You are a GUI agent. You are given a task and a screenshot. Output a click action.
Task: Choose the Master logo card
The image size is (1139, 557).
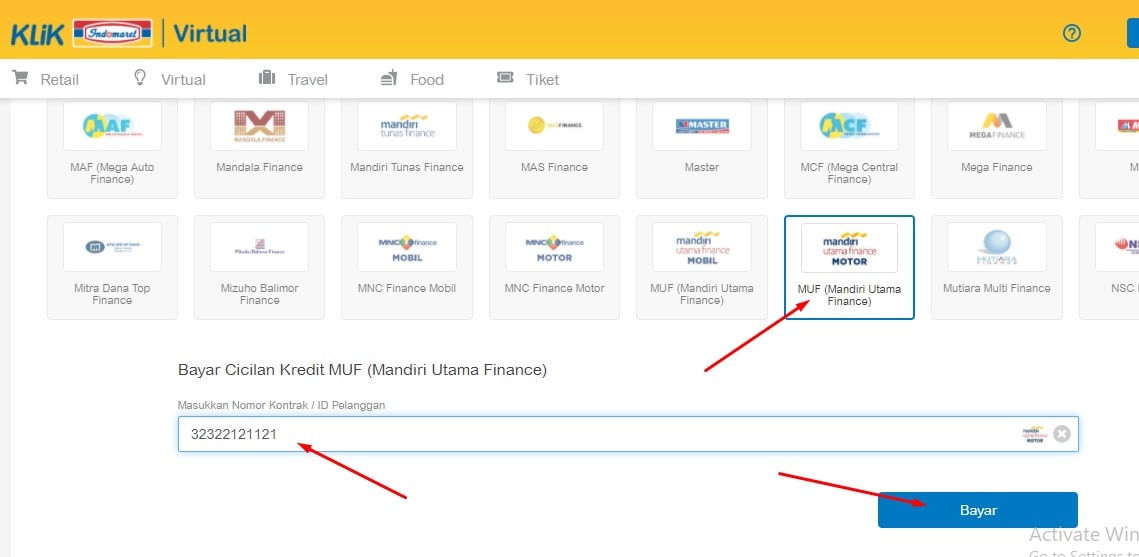point(702,126)
